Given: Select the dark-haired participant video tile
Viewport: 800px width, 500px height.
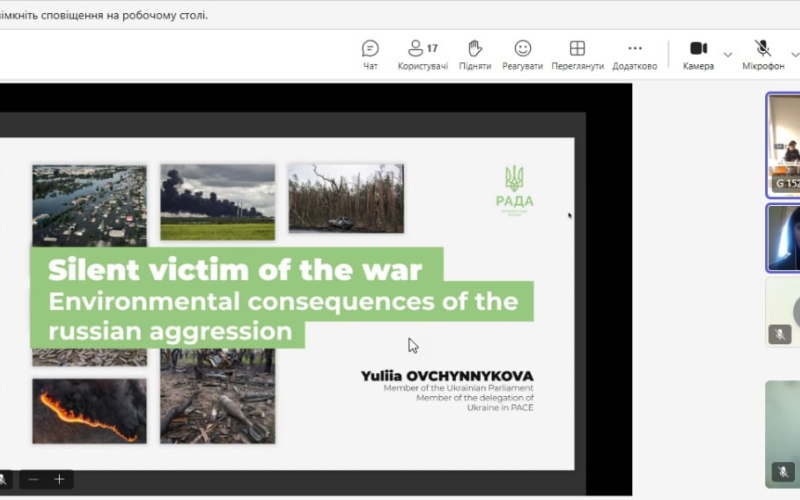Looking at the screenshot, I should pos(783,238).
